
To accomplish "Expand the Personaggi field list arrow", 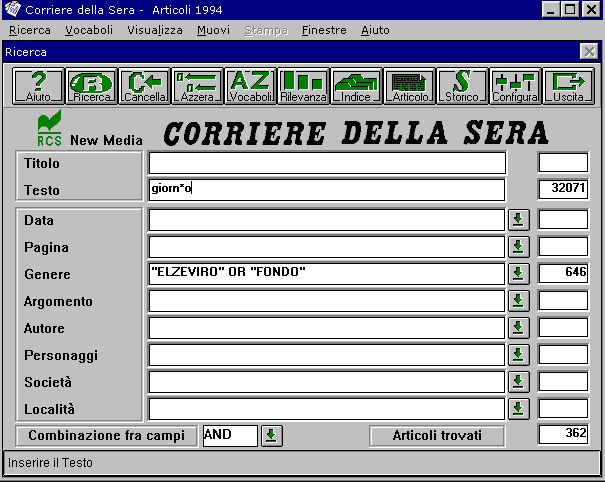I will coord(519,355).
